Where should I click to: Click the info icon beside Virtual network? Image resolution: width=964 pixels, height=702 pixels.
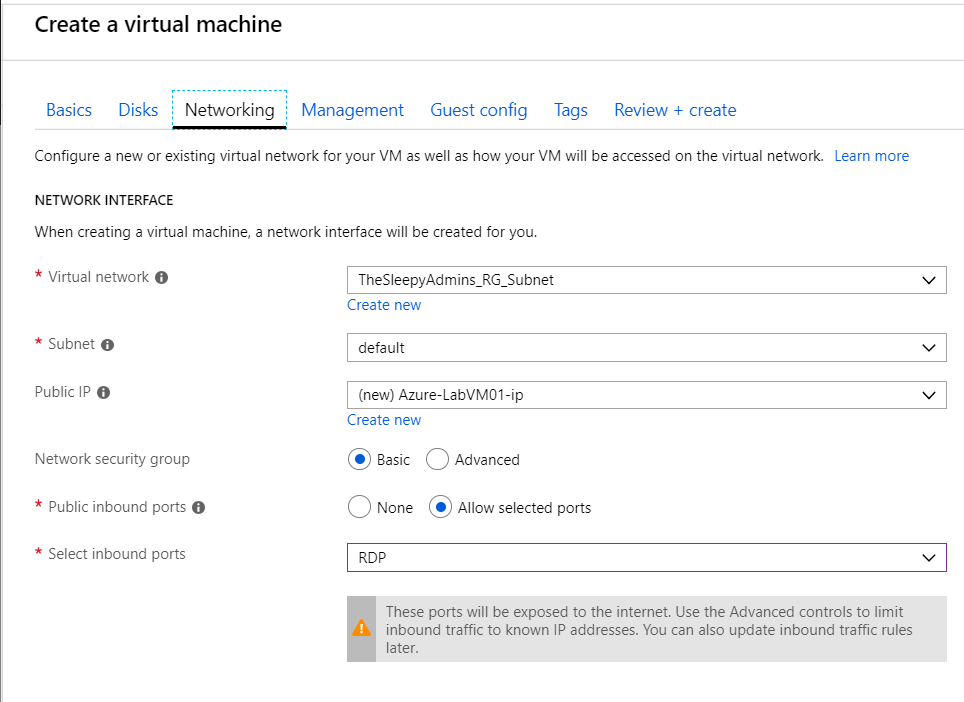tap(162, 278)
